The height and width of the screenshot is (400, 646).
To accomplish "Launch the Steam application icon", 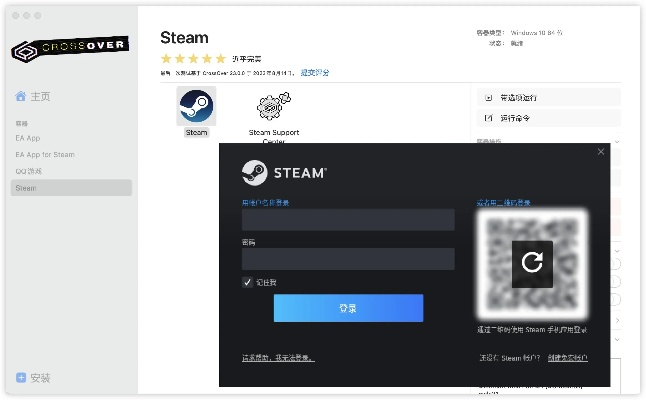I will [196, 106].
